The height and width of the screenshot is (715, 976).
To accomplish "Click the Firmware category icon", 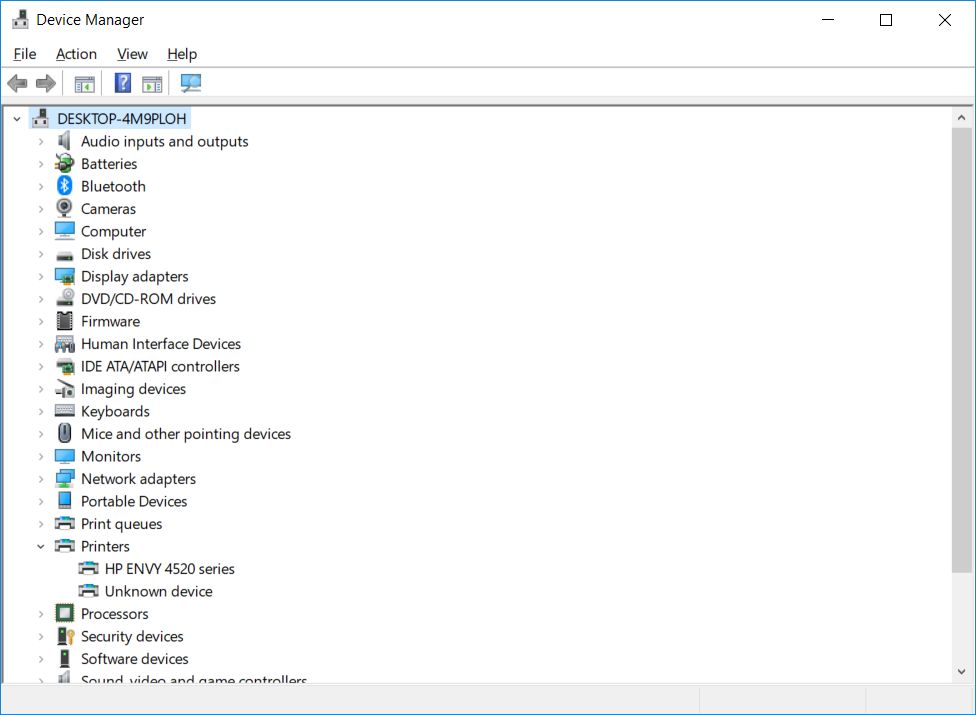I will point(65,321).
